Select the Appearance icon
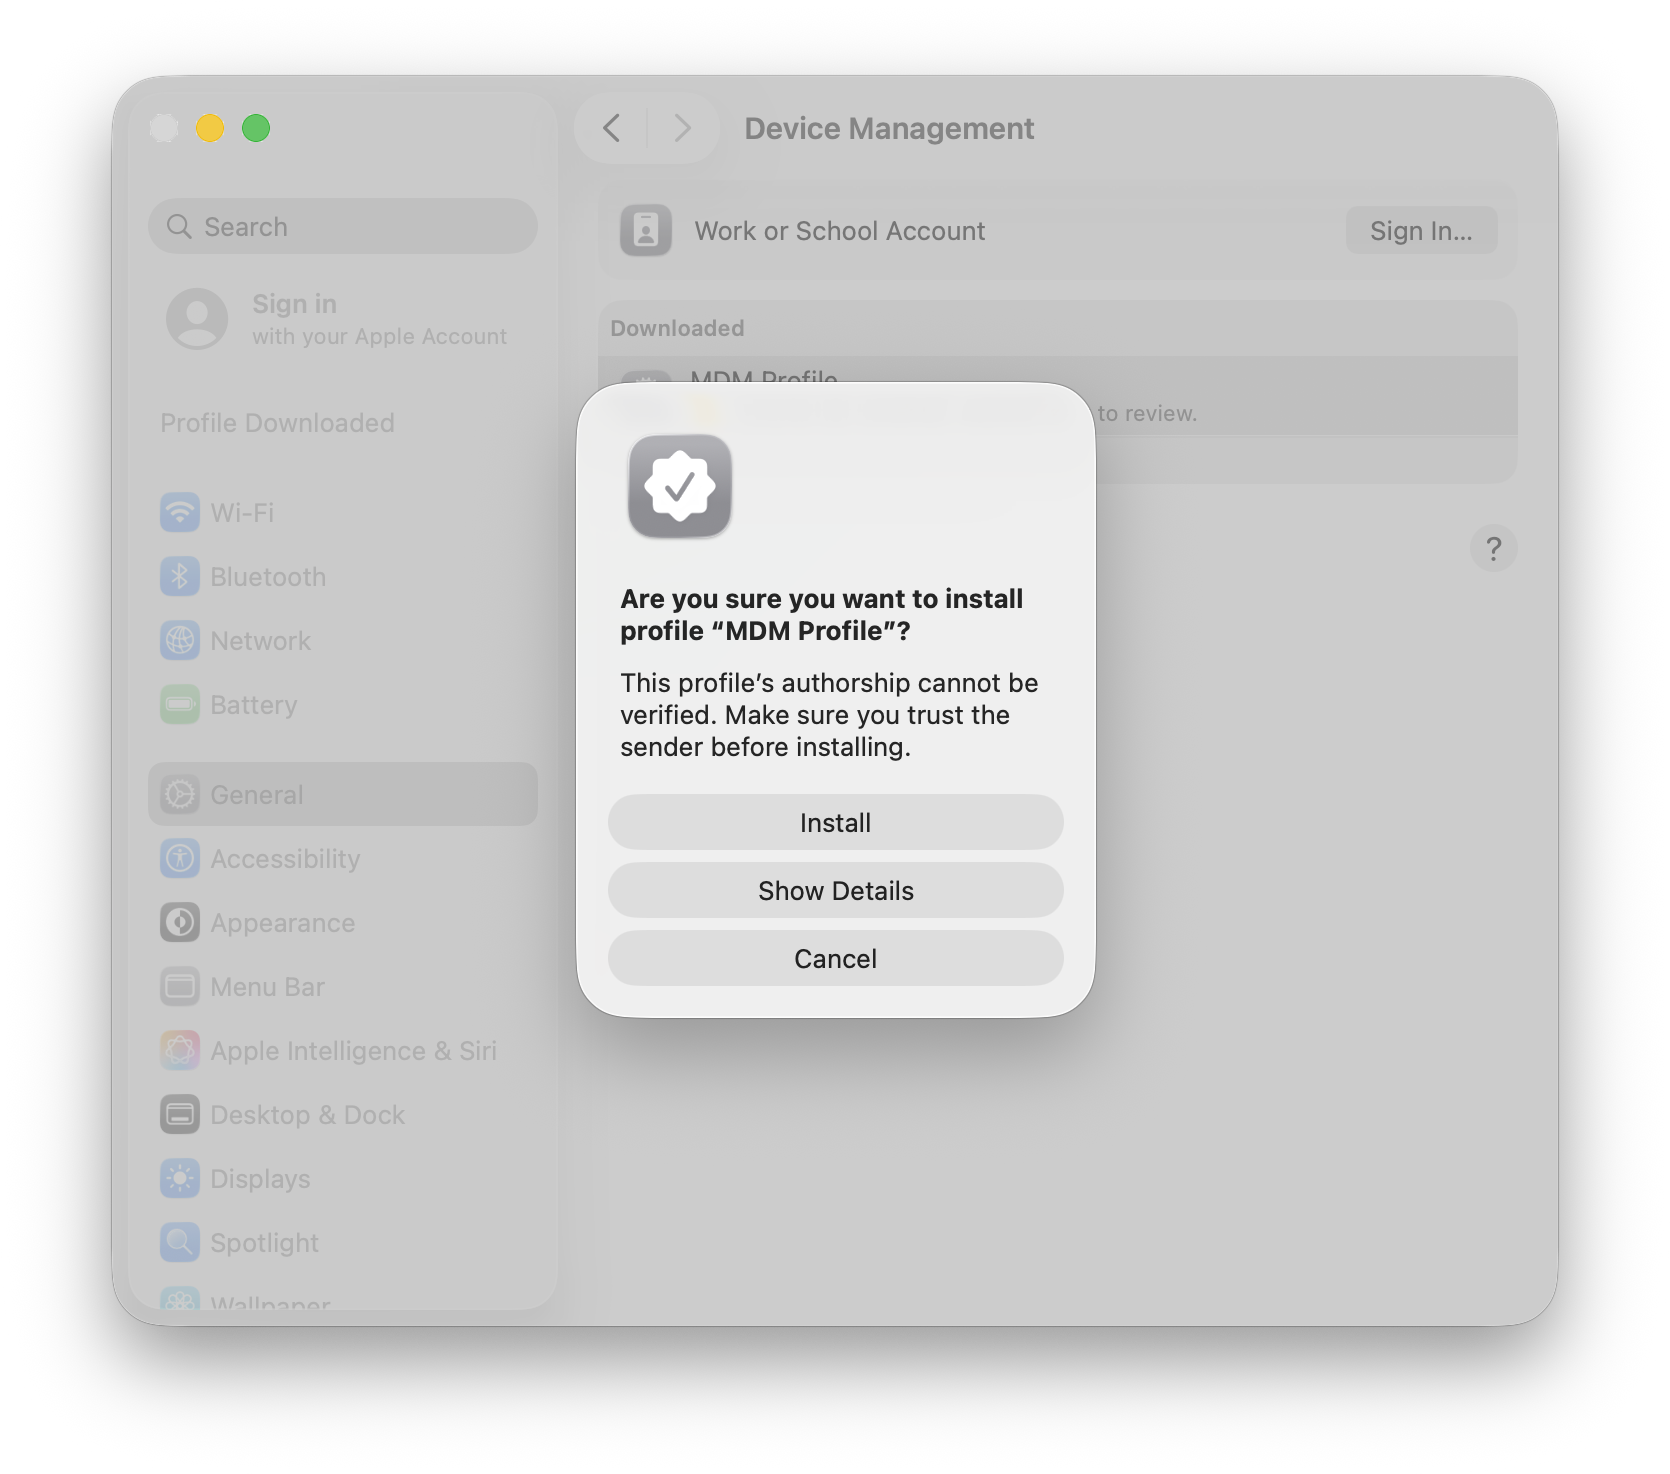Screen dimensions: 1670x1474 180,922
